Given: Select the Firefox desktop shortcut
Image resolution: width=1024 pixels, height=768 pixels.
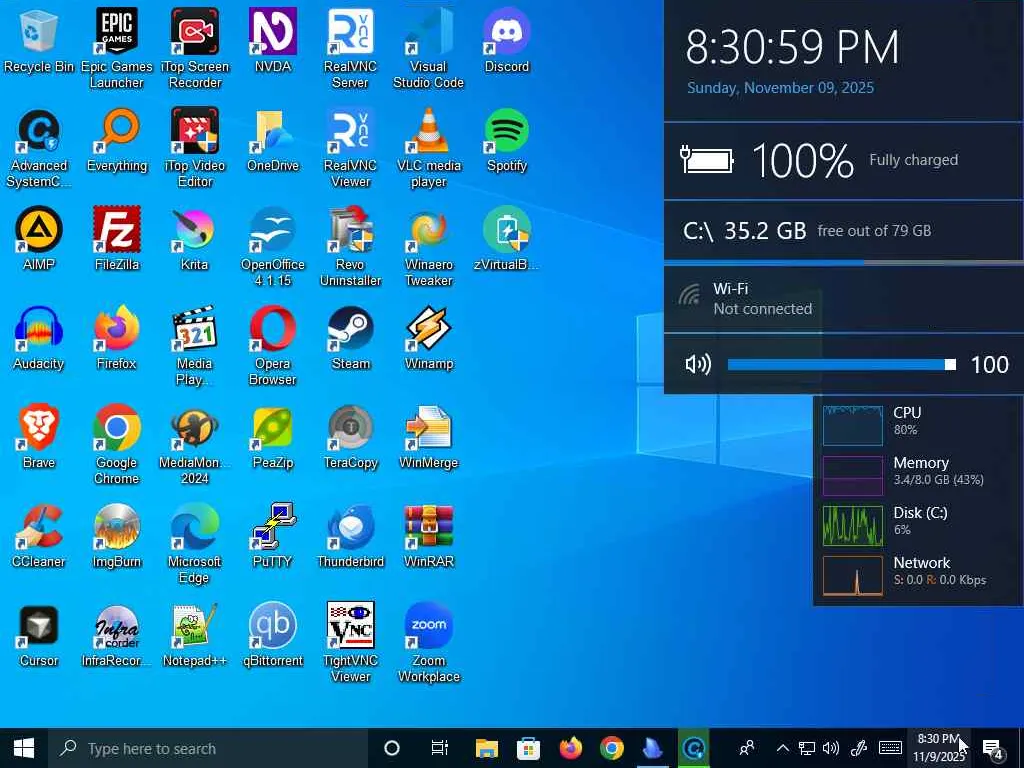Looking at the screenshot, I should 117,338.
